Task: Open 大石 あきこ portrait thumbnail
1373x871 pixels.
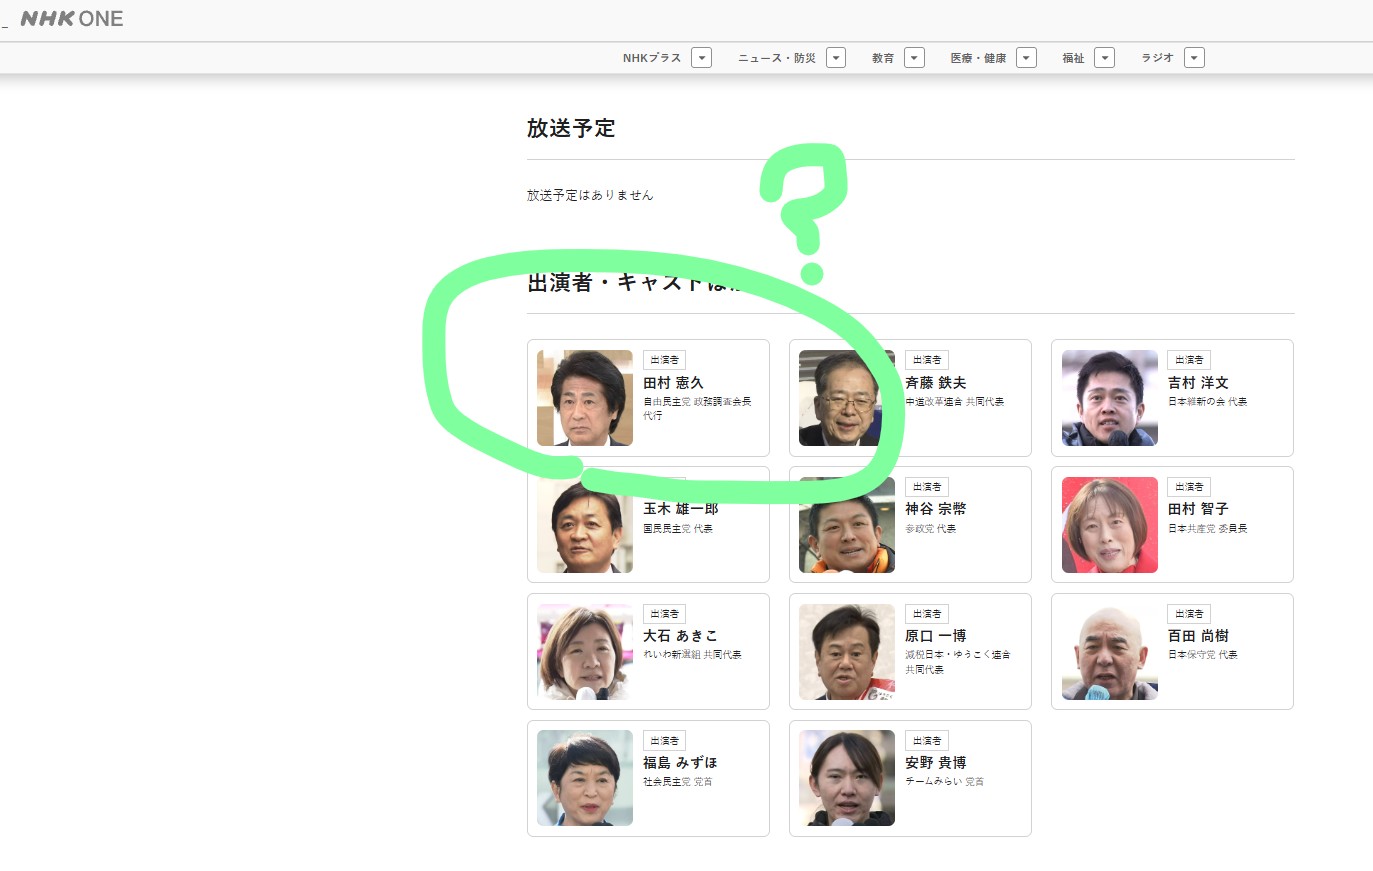Action: pos(585,652)
